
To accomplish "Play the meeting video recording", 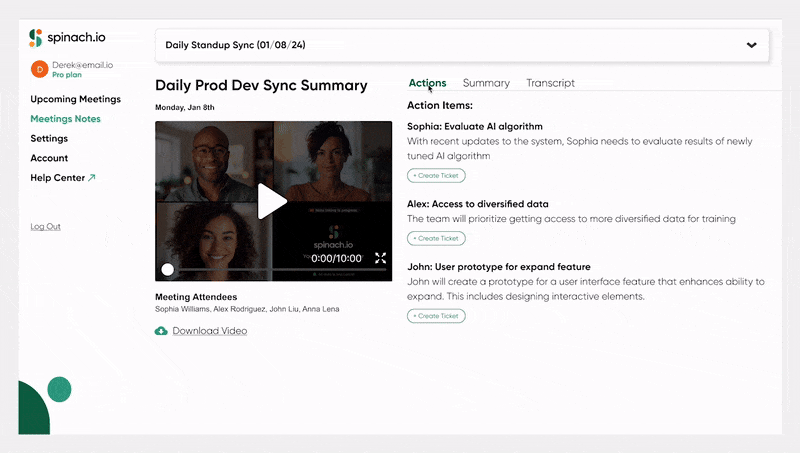I will 271,201.
